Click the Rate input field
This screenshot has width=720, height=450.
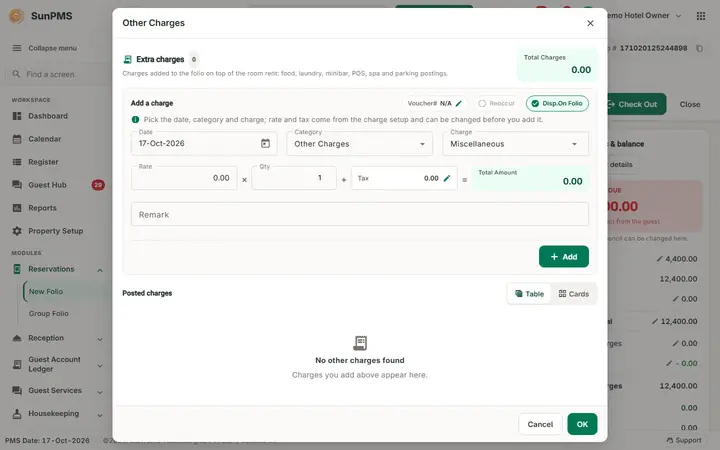coord(184,178)
